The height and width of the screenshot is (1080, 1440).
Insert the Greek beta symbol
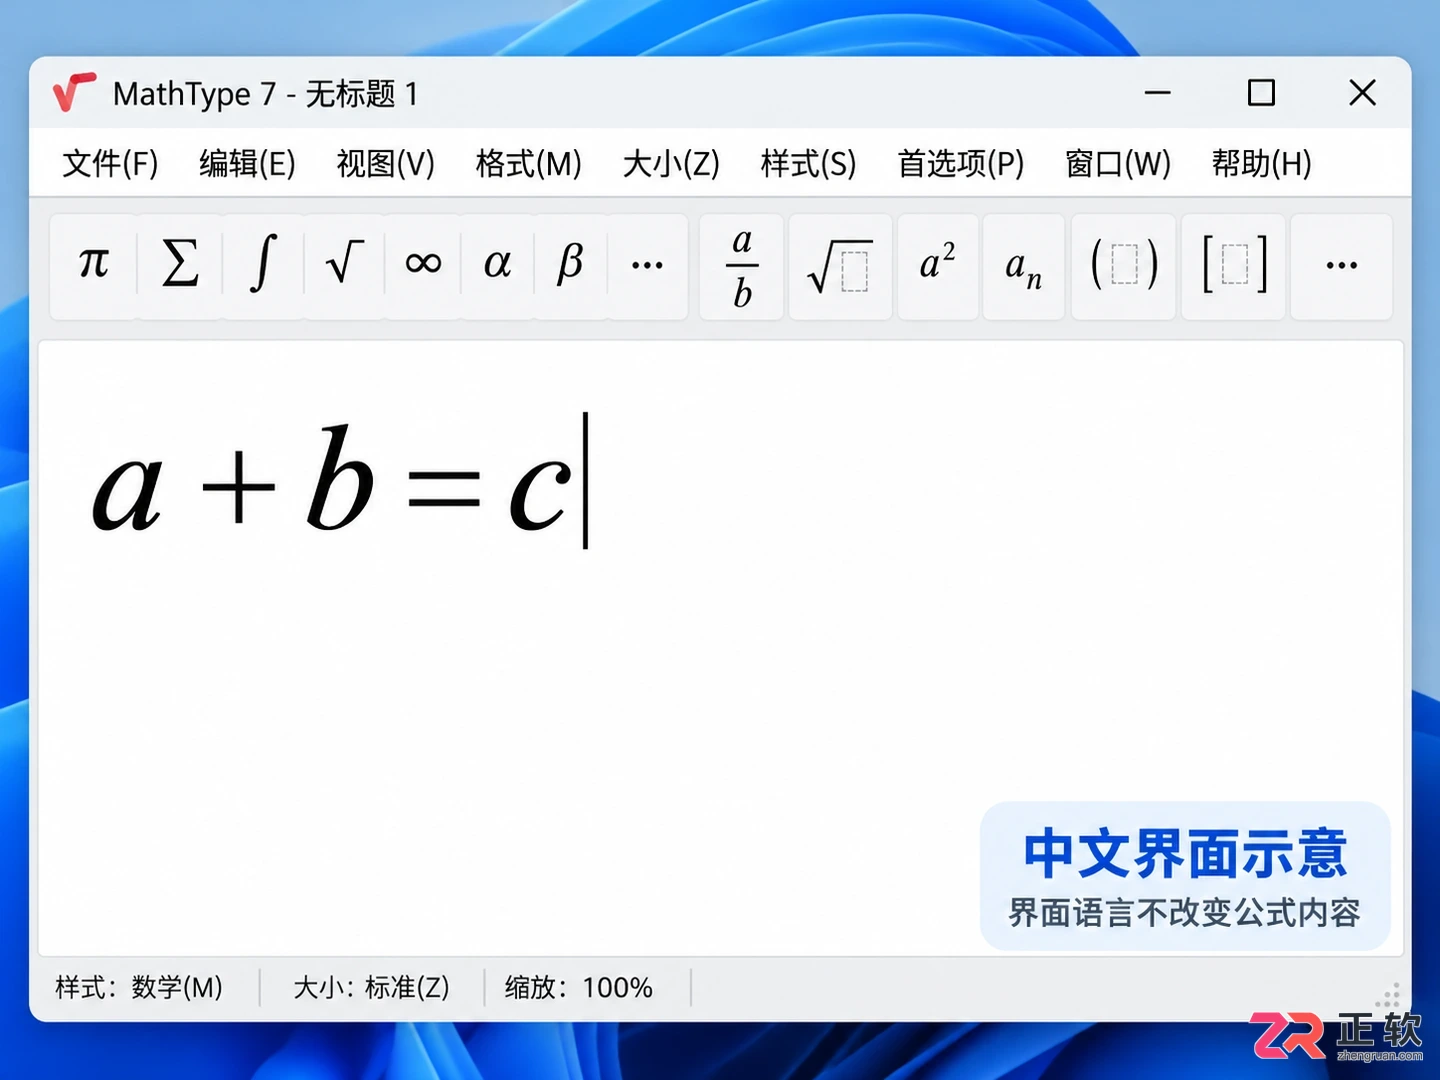tap(570, 266)
